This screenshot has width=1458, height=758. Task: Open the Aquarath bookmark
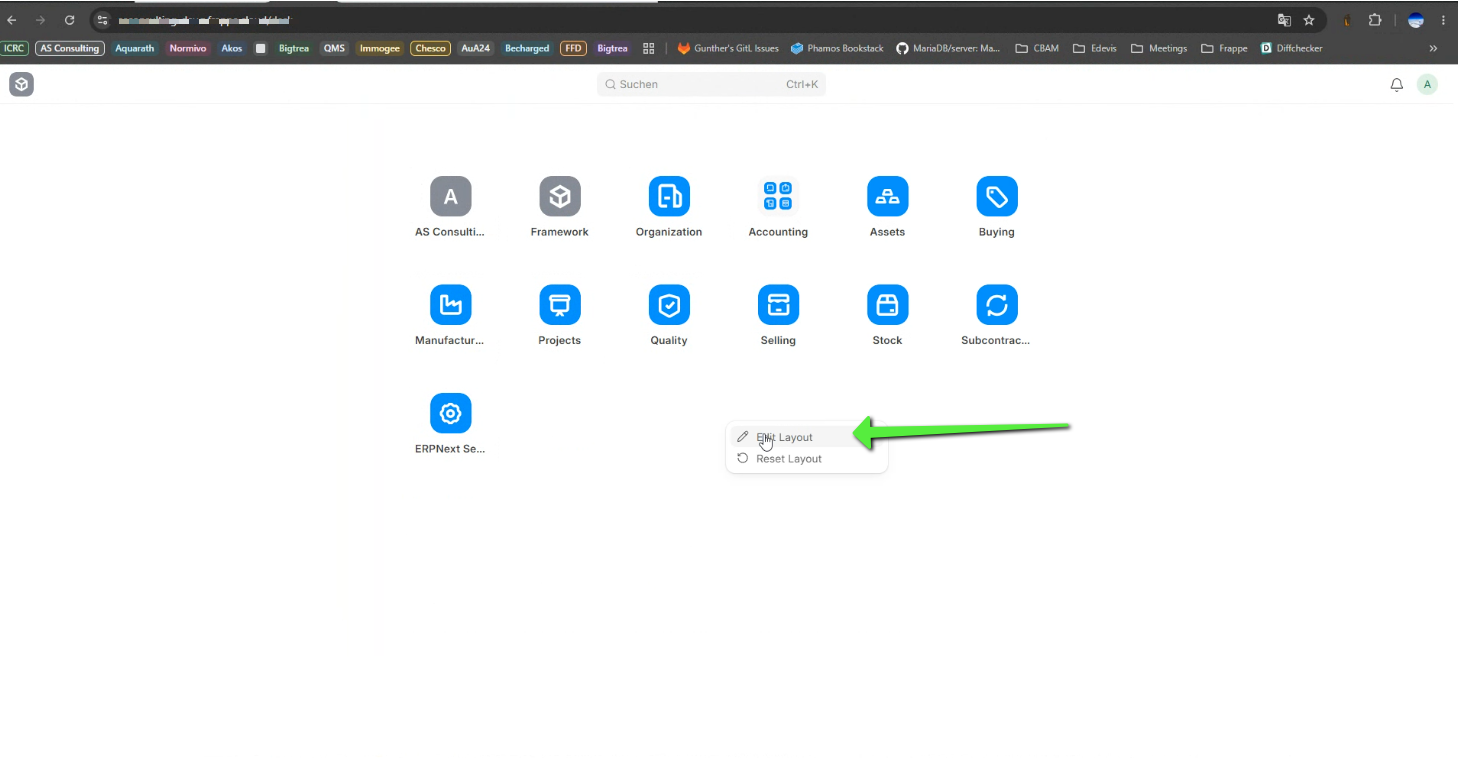click(134, 48)
